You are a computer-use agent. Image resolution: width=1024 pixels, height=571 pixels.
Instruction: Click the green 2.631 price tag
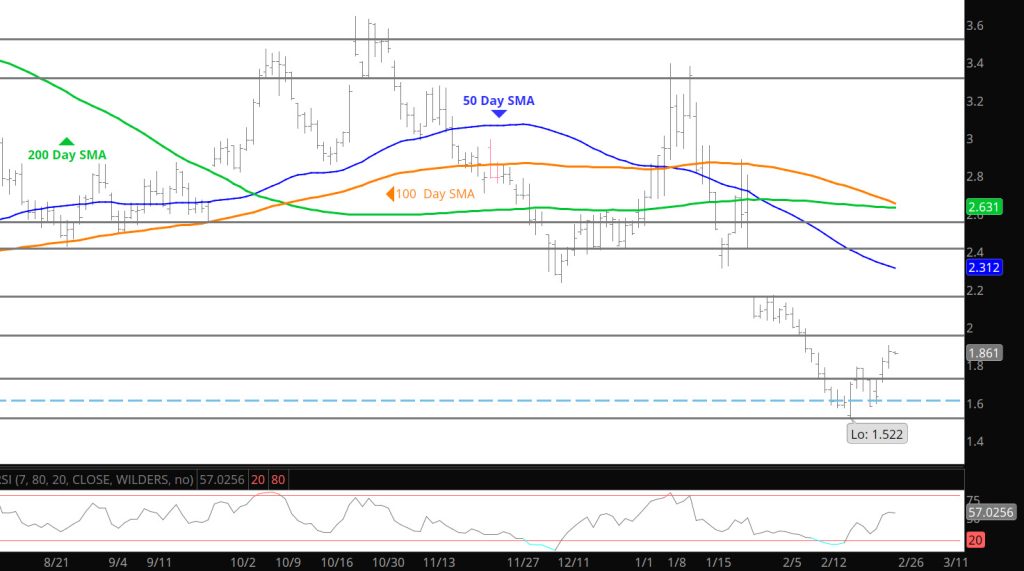coord(984,208)
